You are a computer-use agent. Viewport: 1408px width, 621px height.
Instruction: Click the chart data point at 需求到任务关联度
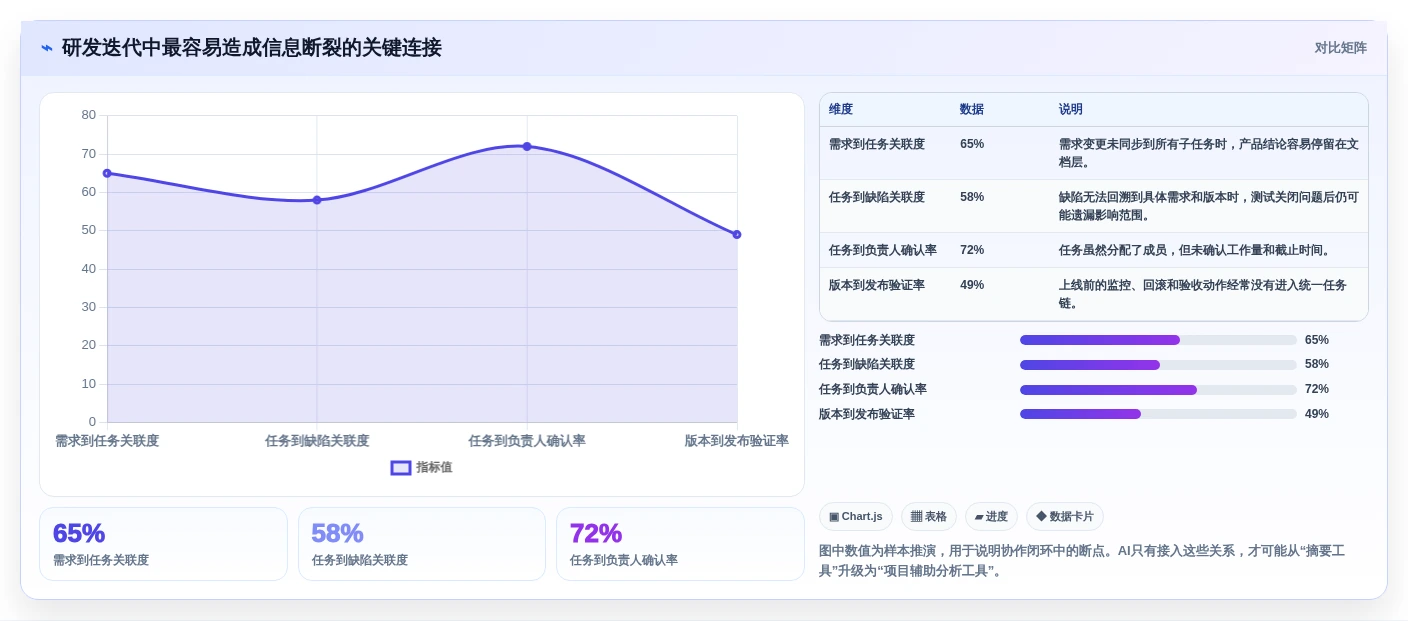107,173
